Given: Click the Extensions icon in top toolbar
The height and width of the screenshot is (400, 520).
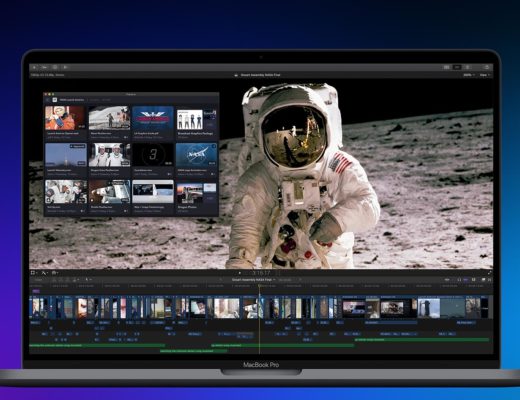Looking at the screenshot, I should (66, 67).
